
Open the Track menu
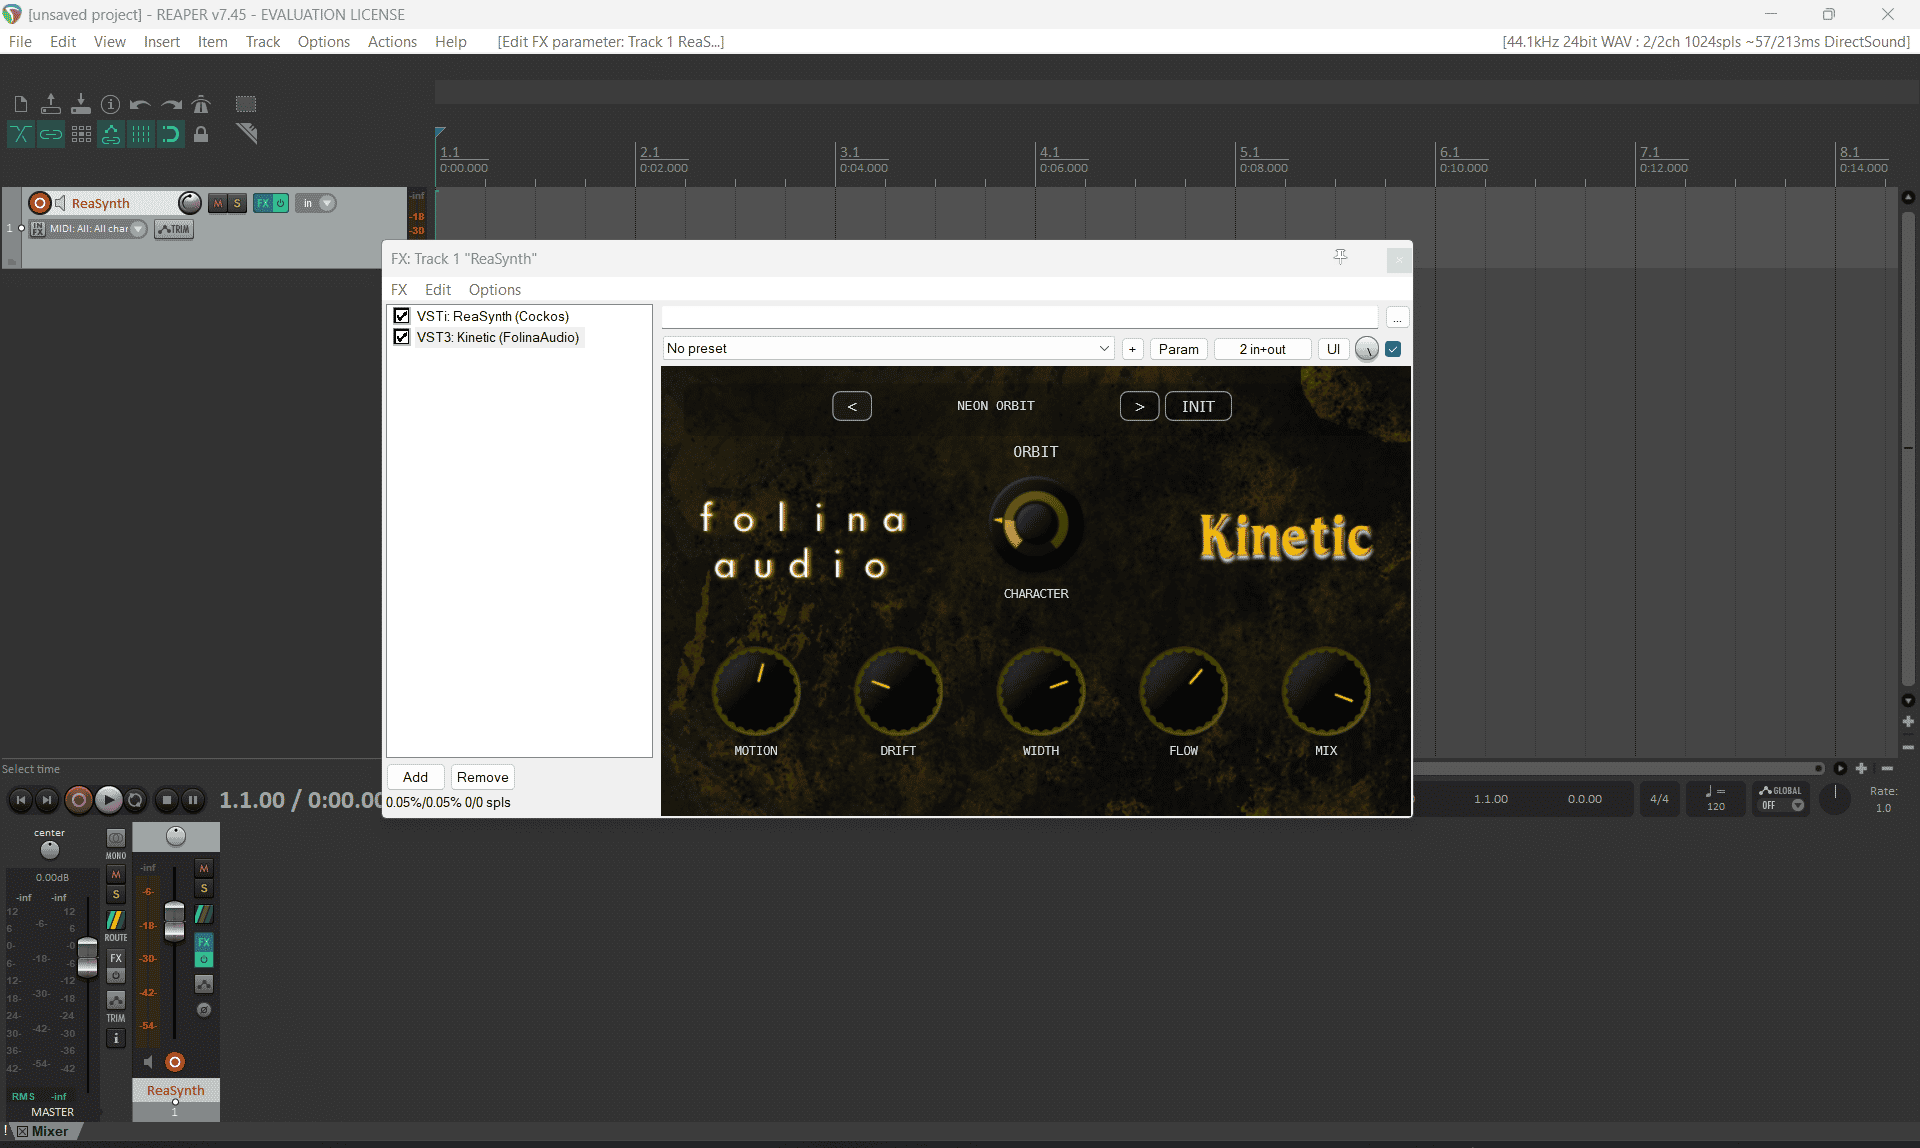click(263, 41)
